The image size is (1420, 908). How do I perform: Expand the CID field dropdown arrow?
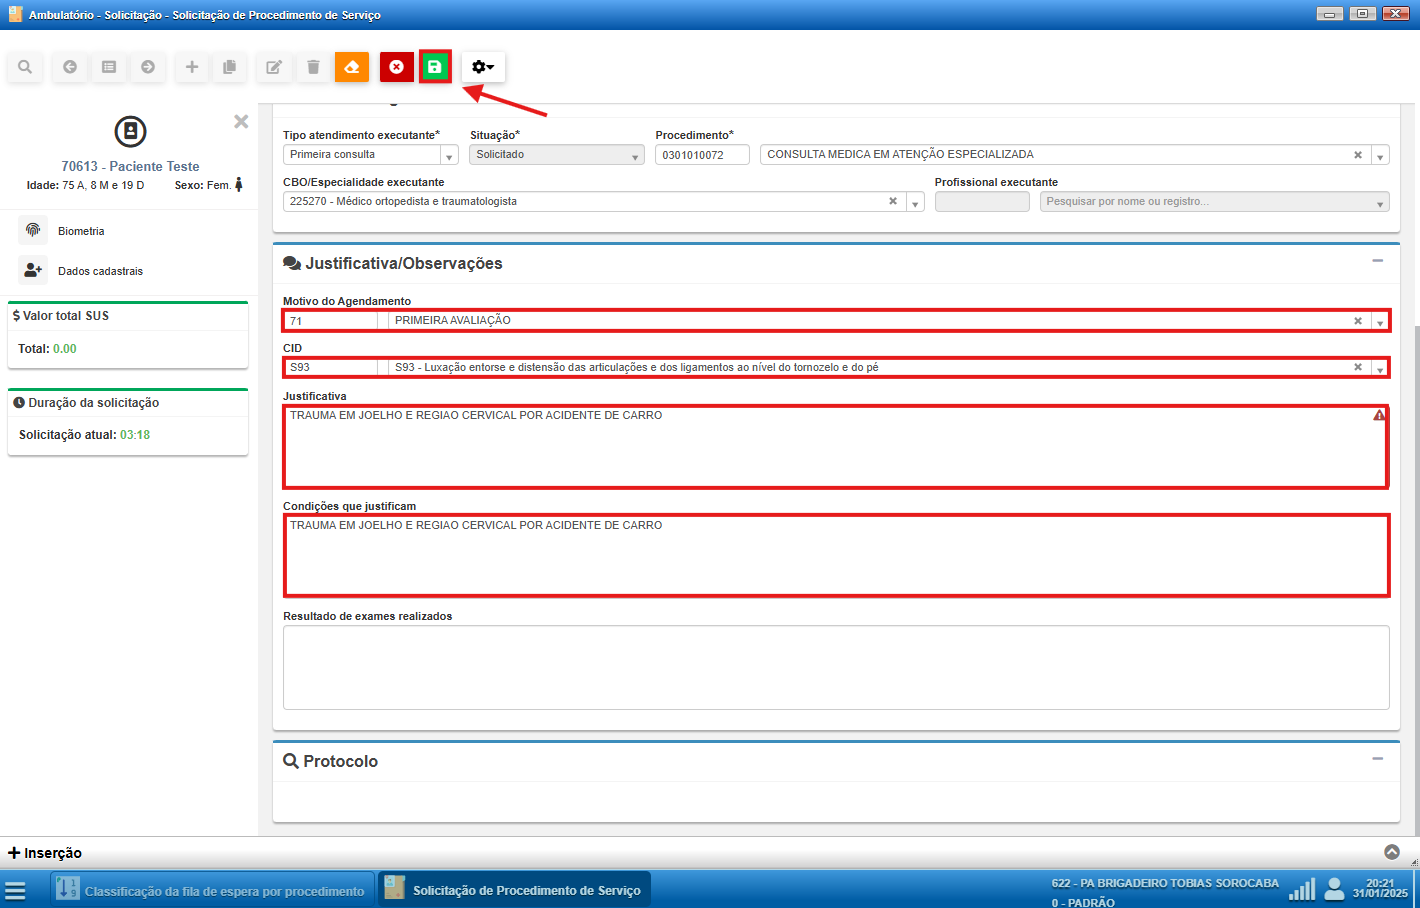[x=1379, y=369]
